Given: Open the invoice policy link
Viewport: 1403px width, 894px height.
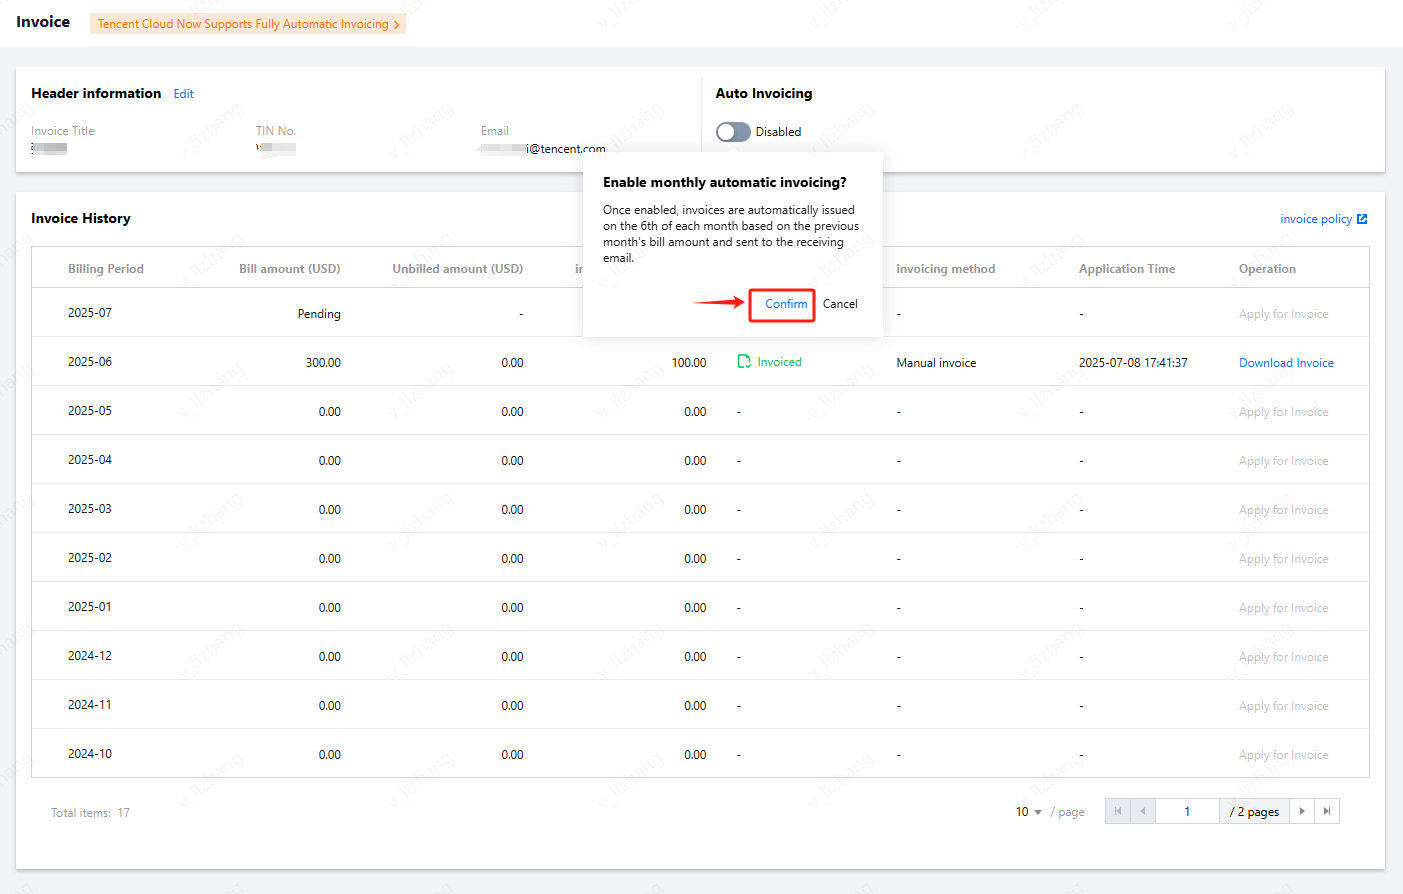Looking at the screenshot, I should pos(1315,219).
